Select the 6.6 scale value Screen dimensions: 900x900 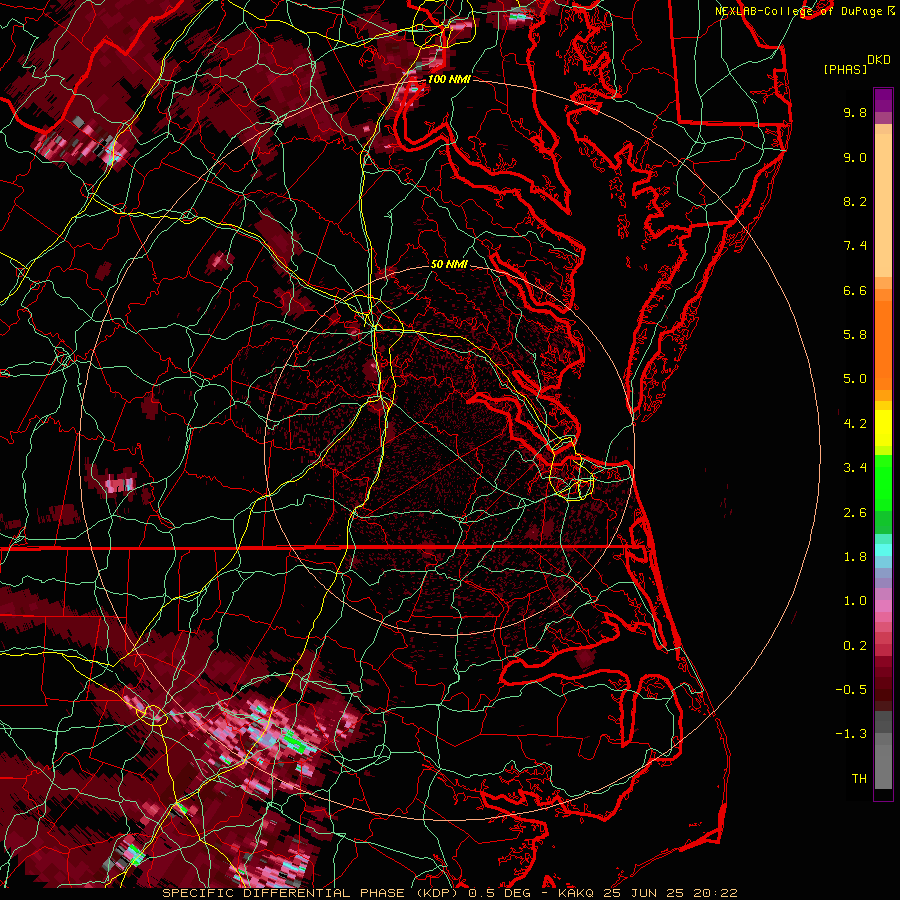(x=855, y=290)
